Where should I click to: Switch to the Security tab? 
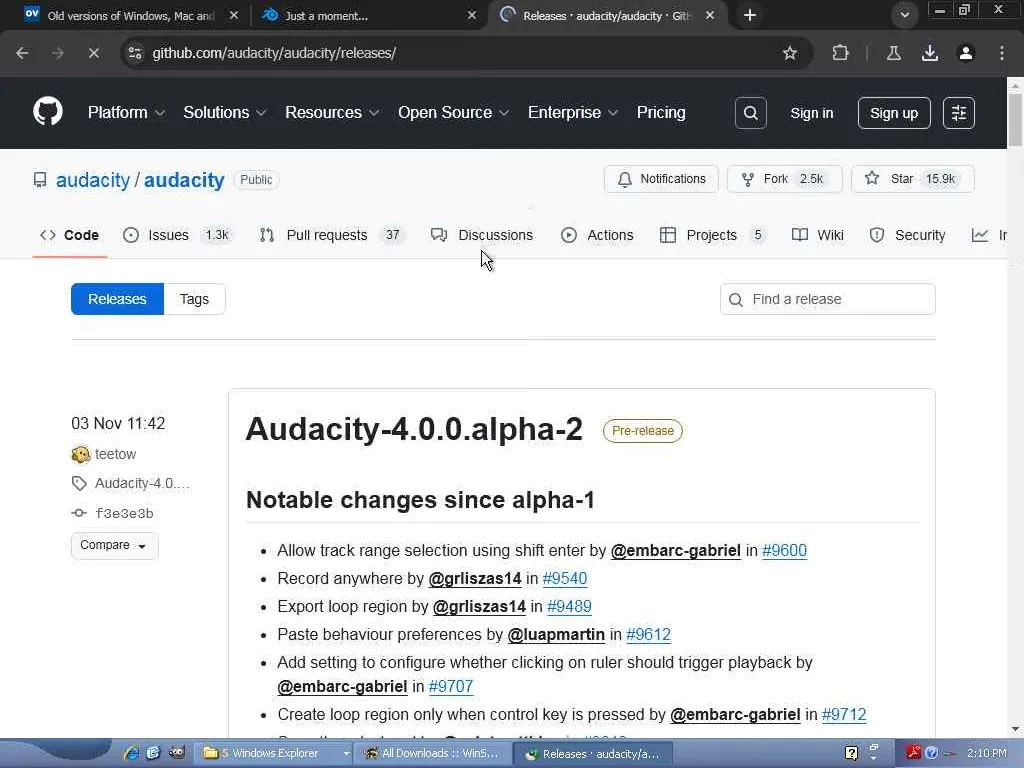908,235
